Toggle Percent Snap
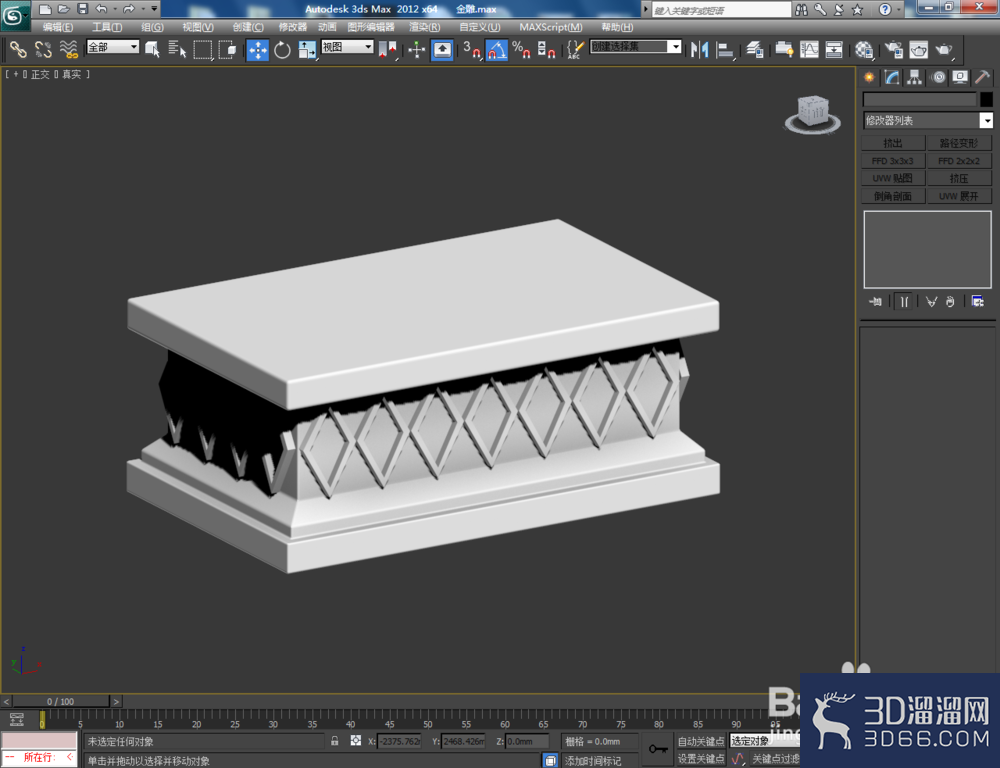Viewport: 1000px width, 768px height. click(x=522, y=49)
